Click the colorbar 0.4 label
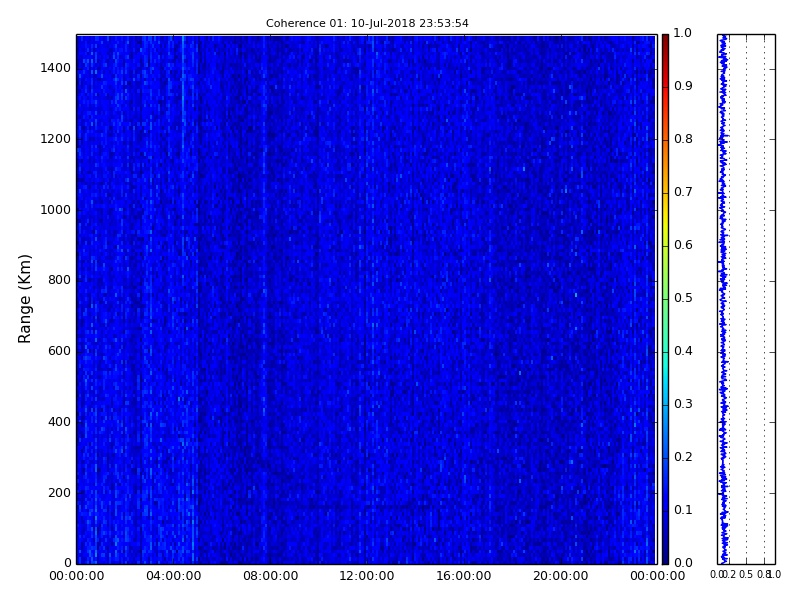This screenshot has height=600, width=800. [683, 351]
